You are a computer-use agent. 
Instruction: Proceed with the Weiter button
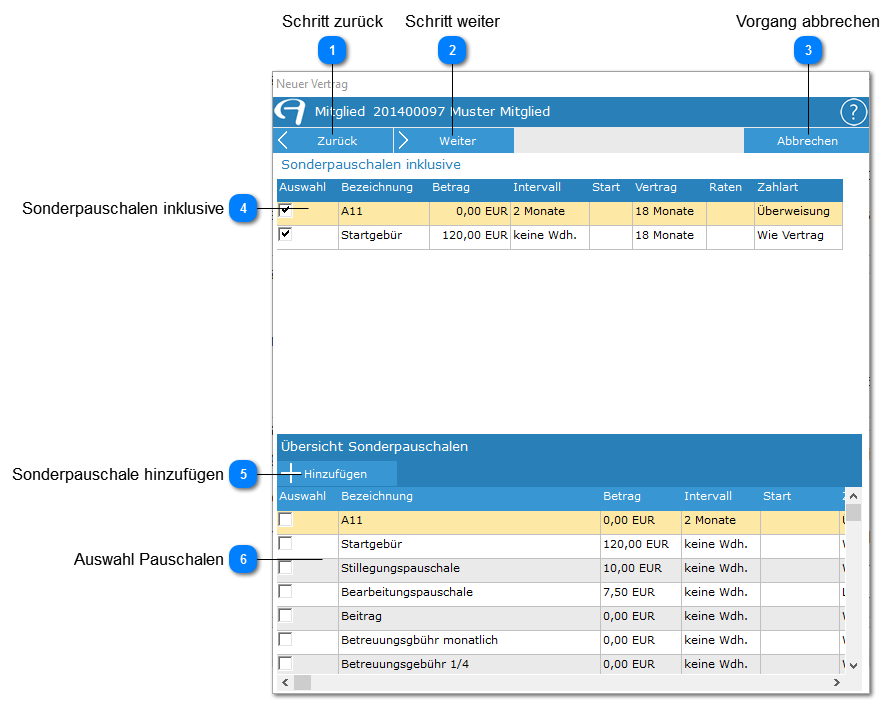click(454, 141)
